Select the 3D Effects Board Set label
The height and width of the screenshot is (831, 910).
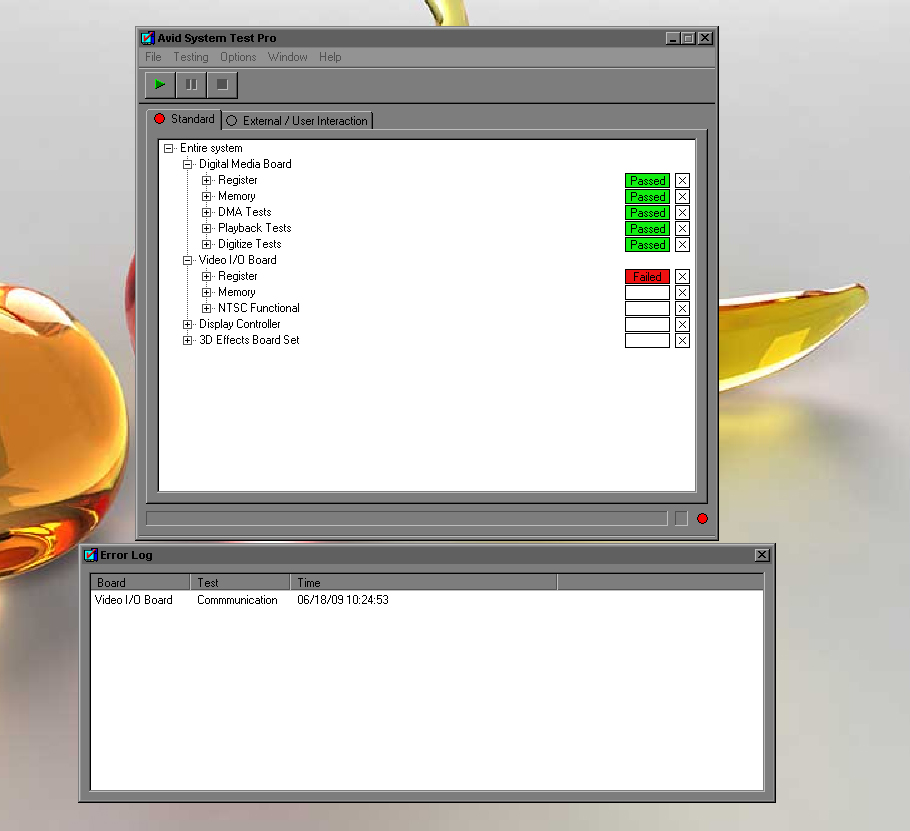coord(250,340)
